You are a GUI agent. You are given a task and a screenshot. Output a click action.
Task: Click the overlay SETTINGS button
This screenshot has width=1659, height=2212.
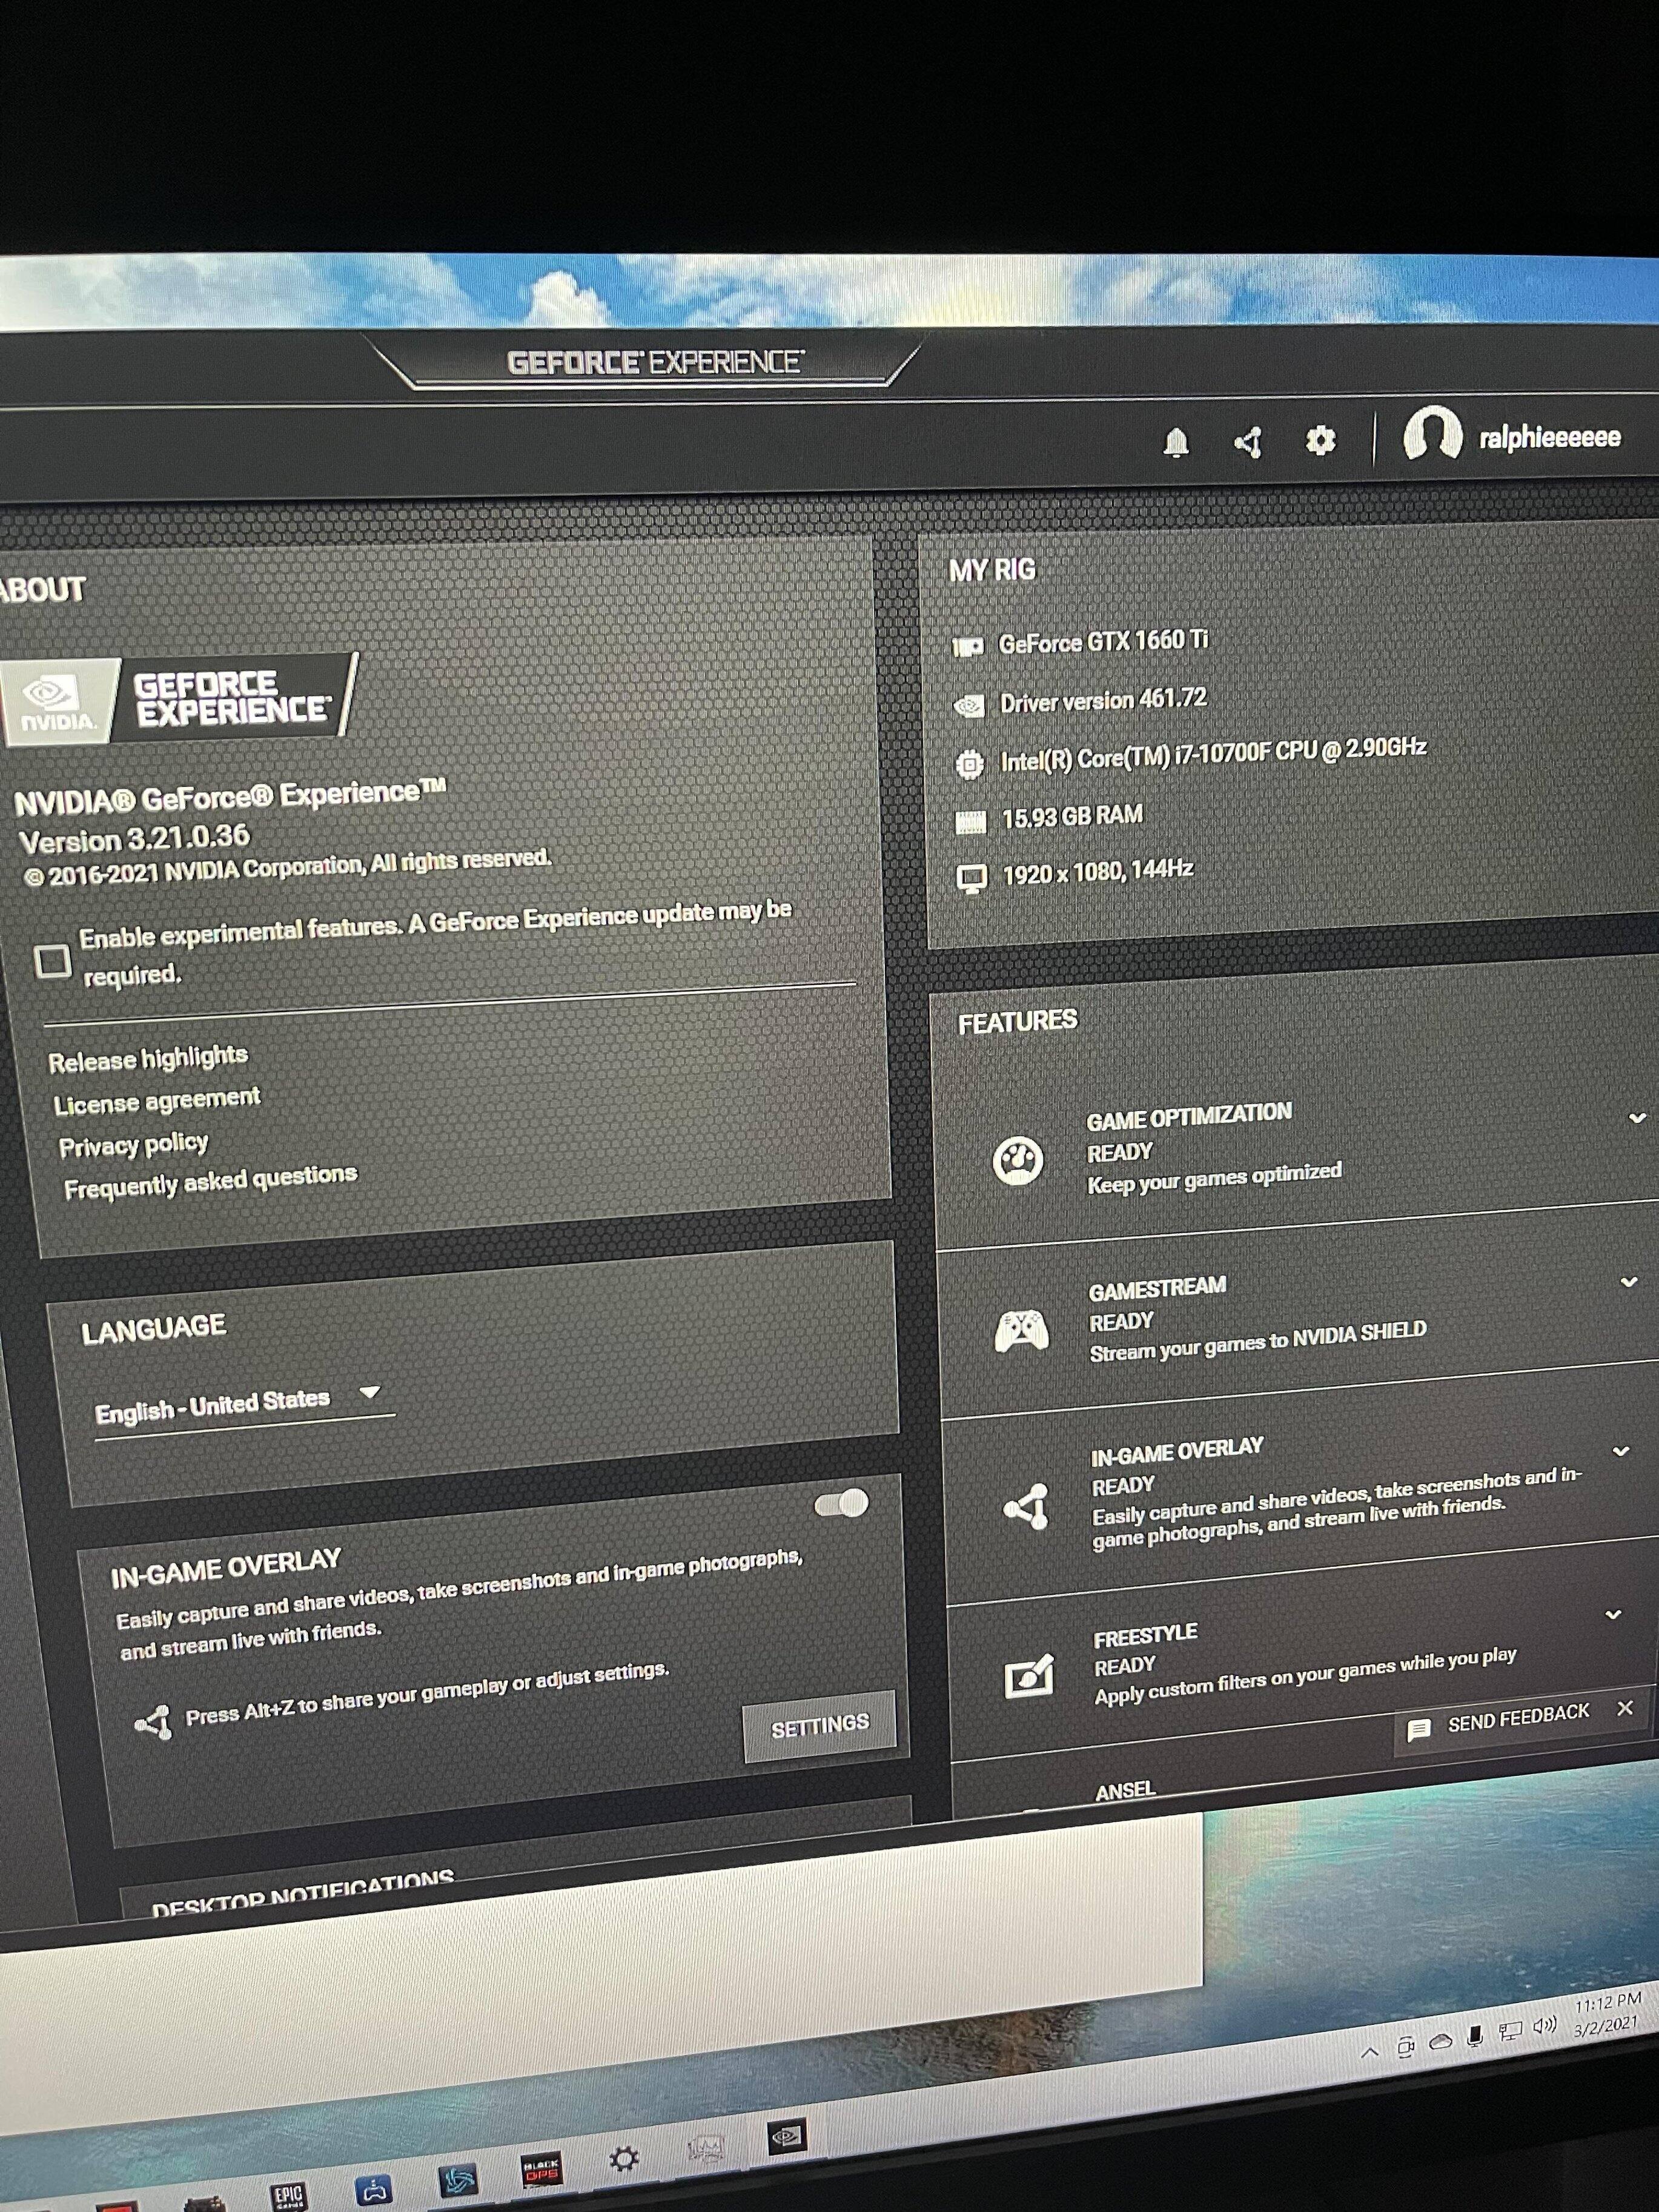tap(819, 1725)
